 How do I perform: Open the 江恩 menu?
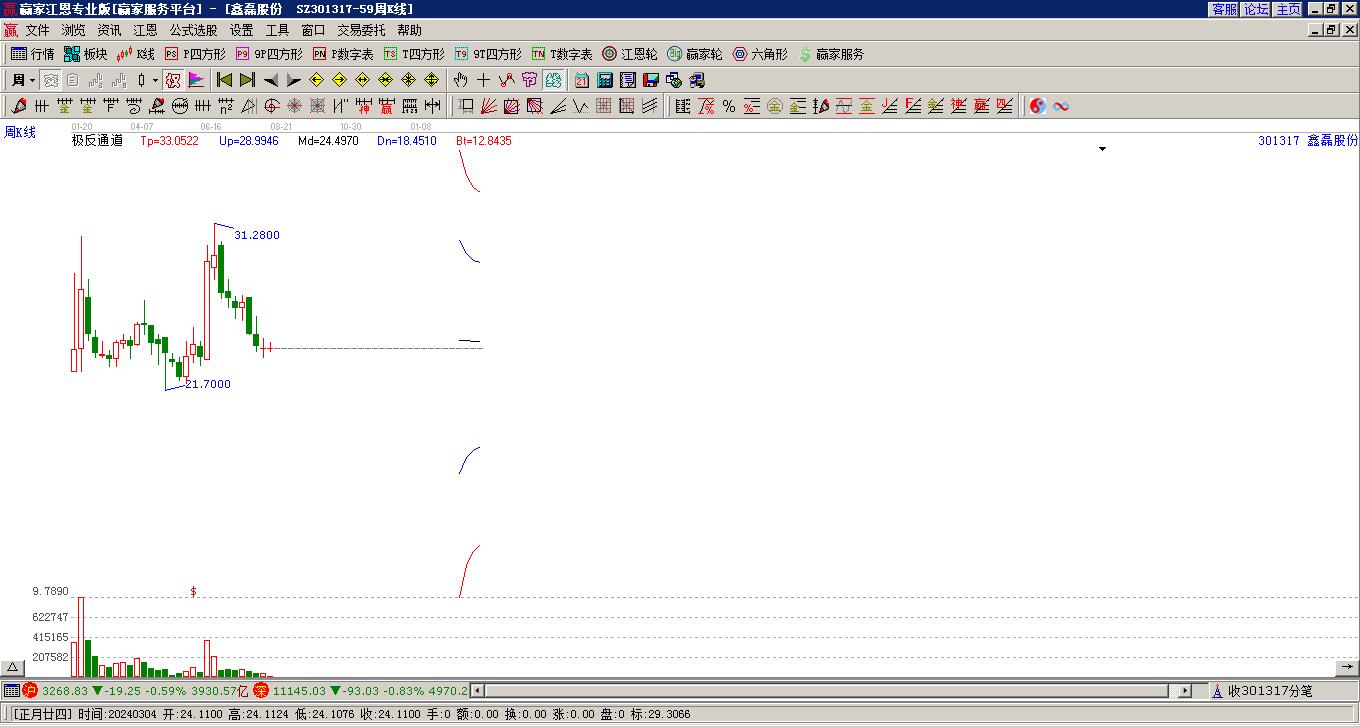point(145,30)
